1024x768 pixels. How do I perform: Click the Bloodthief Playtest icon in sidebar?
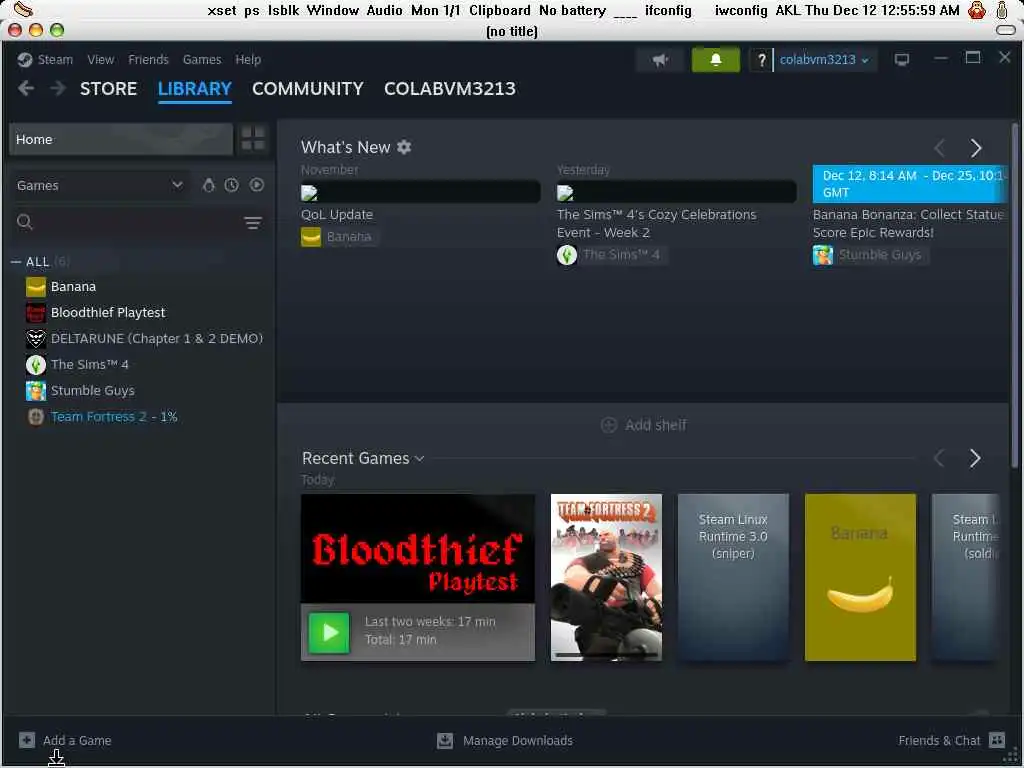point(36,313)
